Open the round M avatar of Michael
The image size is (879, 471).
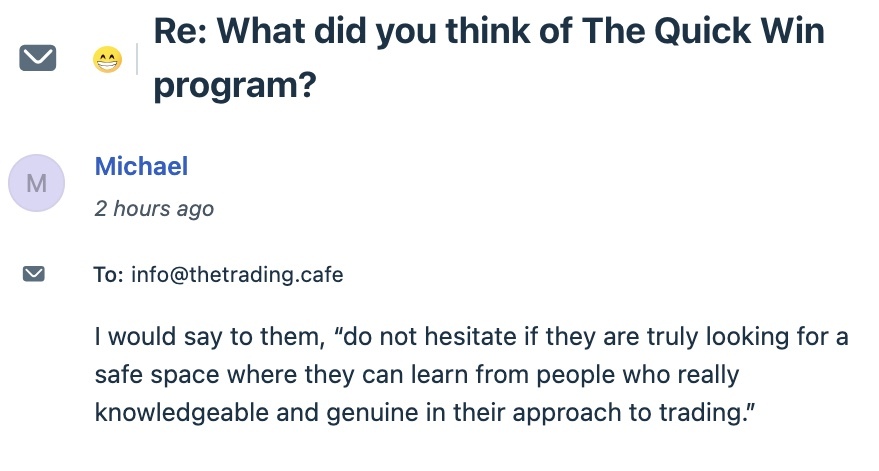36,183
